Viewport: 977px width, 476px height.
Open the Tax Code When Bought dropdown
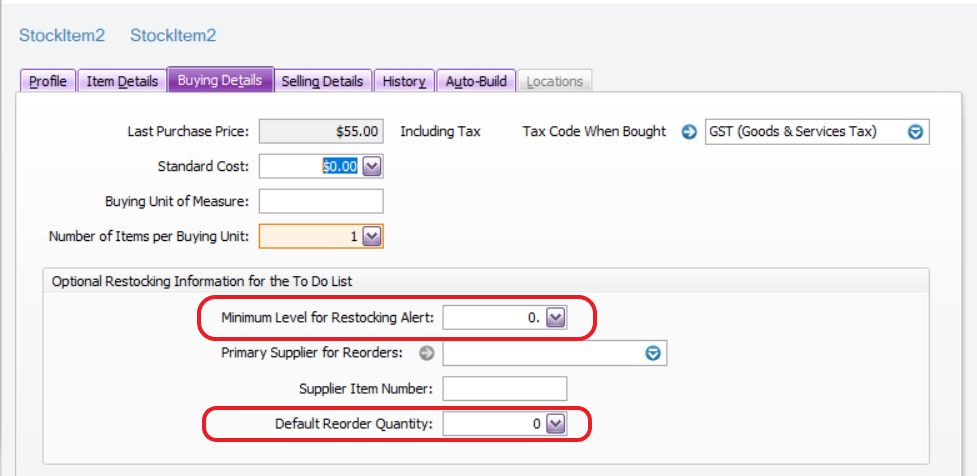tap(915, 132)
